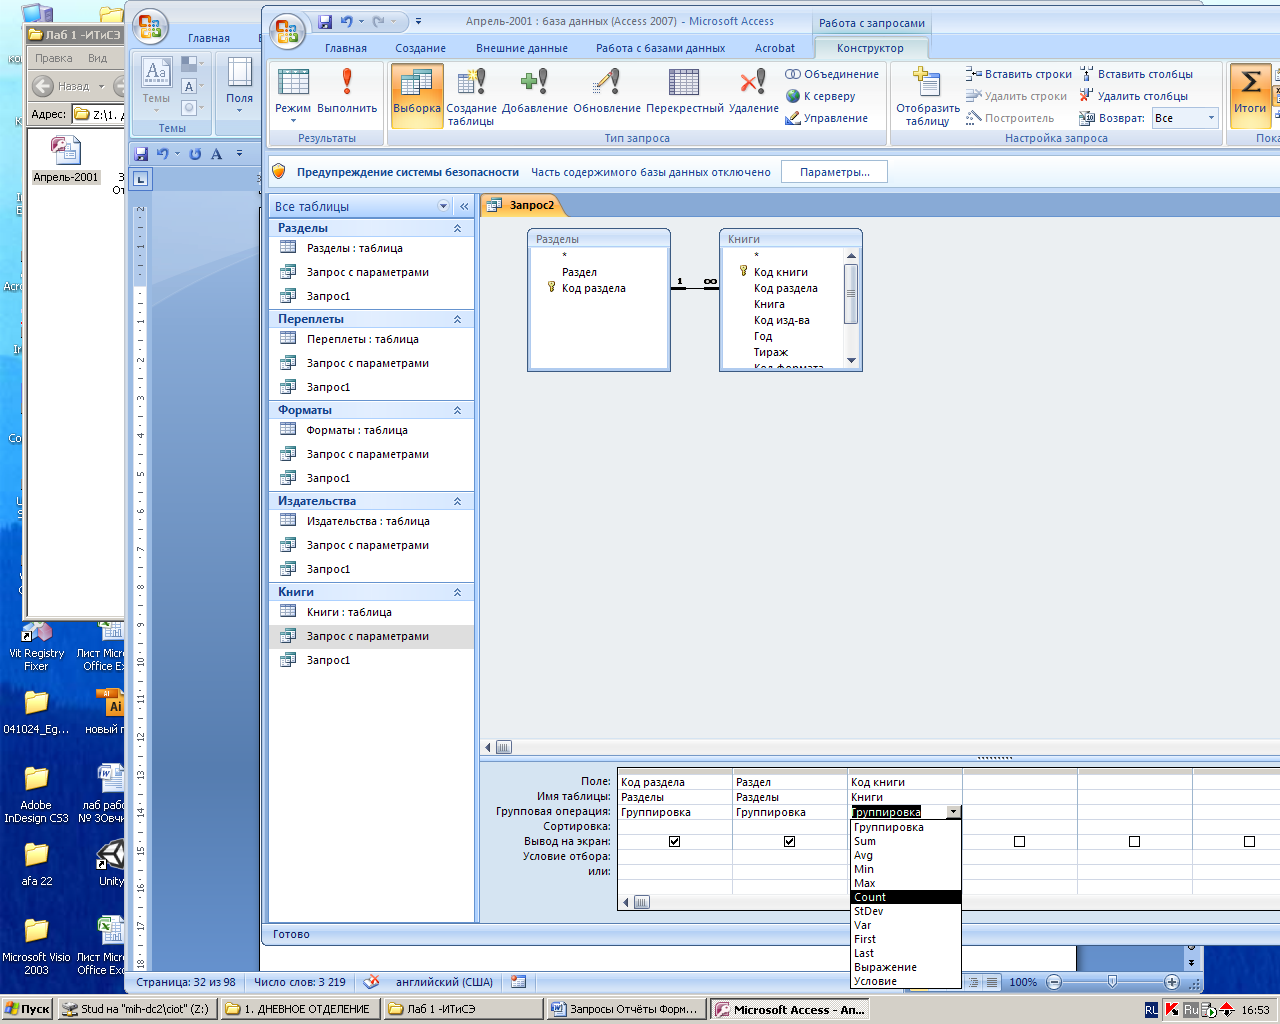Select Count in aggregate list

(x=906, y=897)
